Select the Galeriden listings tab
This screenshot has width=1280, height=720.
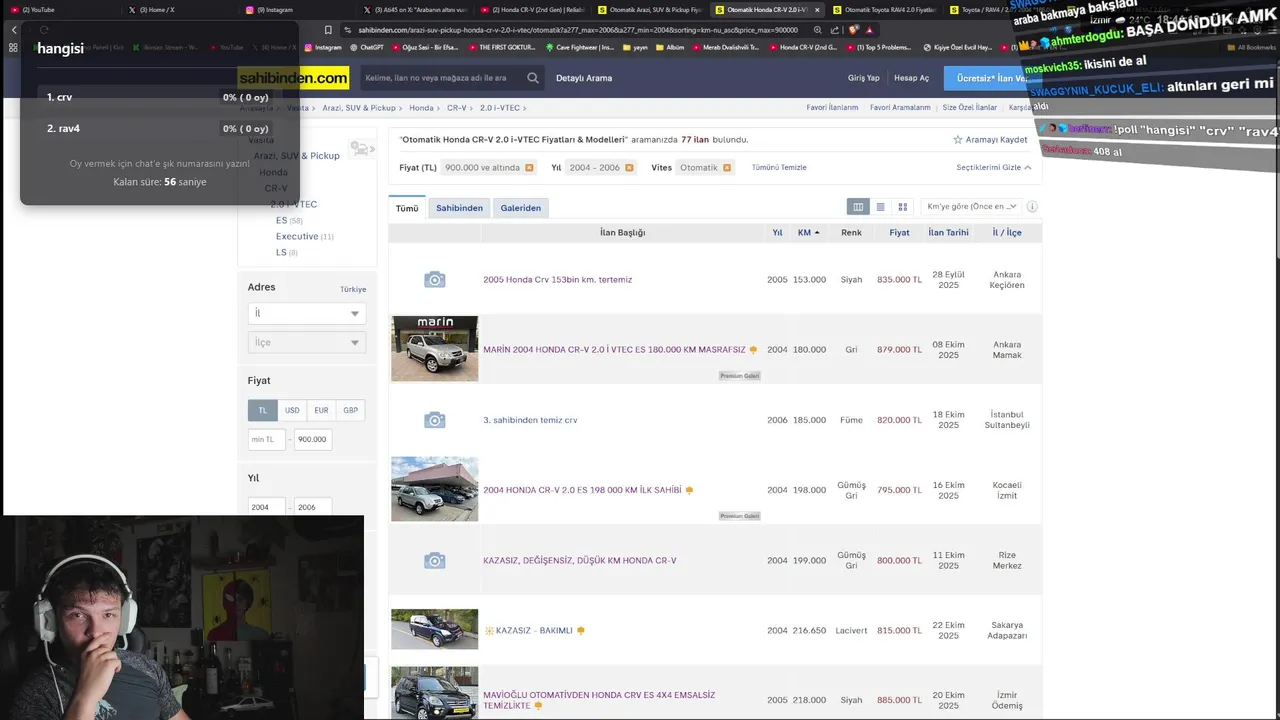point(520,208)
